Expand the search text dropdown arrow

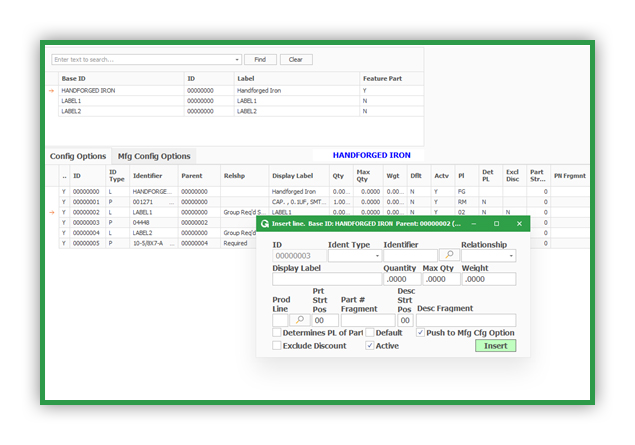(x=237, y=60)
